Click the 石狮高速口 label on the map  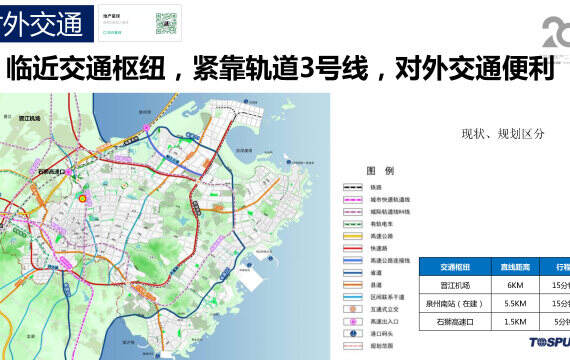point(51,172)
